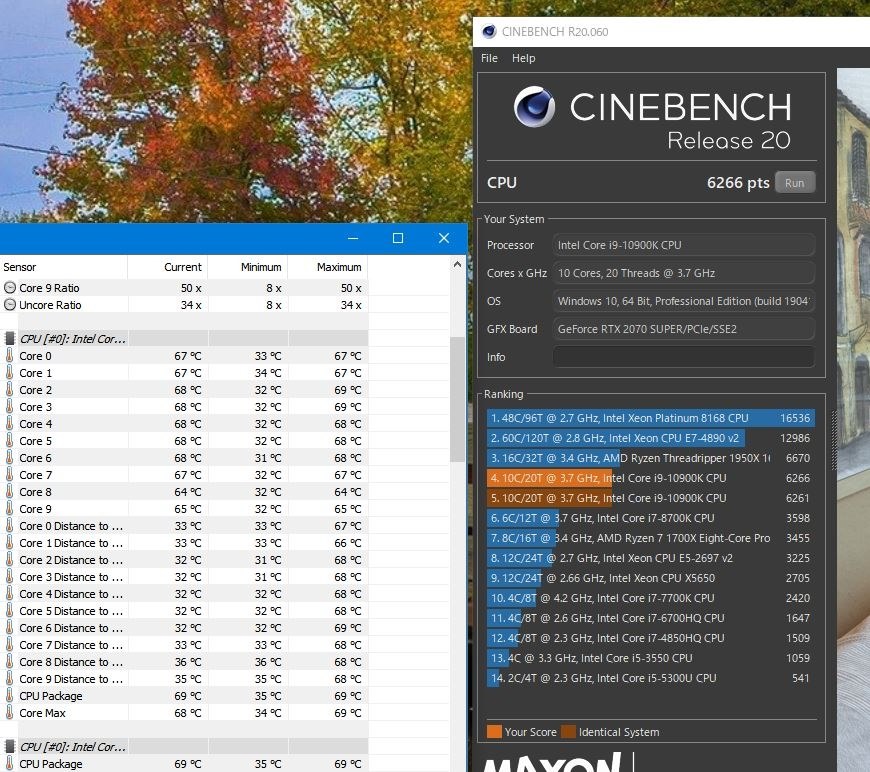Click the Core 1 thermometer icon
This screenshot has width=870, height=772.
pyautogui.click(x=9, y=372)
